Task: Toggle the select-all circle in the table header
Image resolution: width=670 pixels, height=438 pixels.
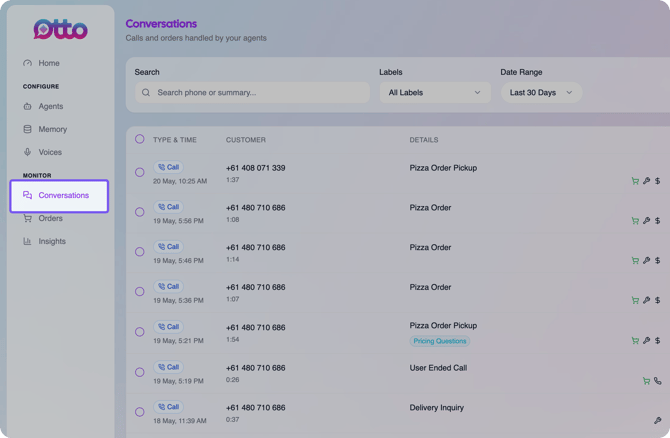Action: tap(140, 139)
